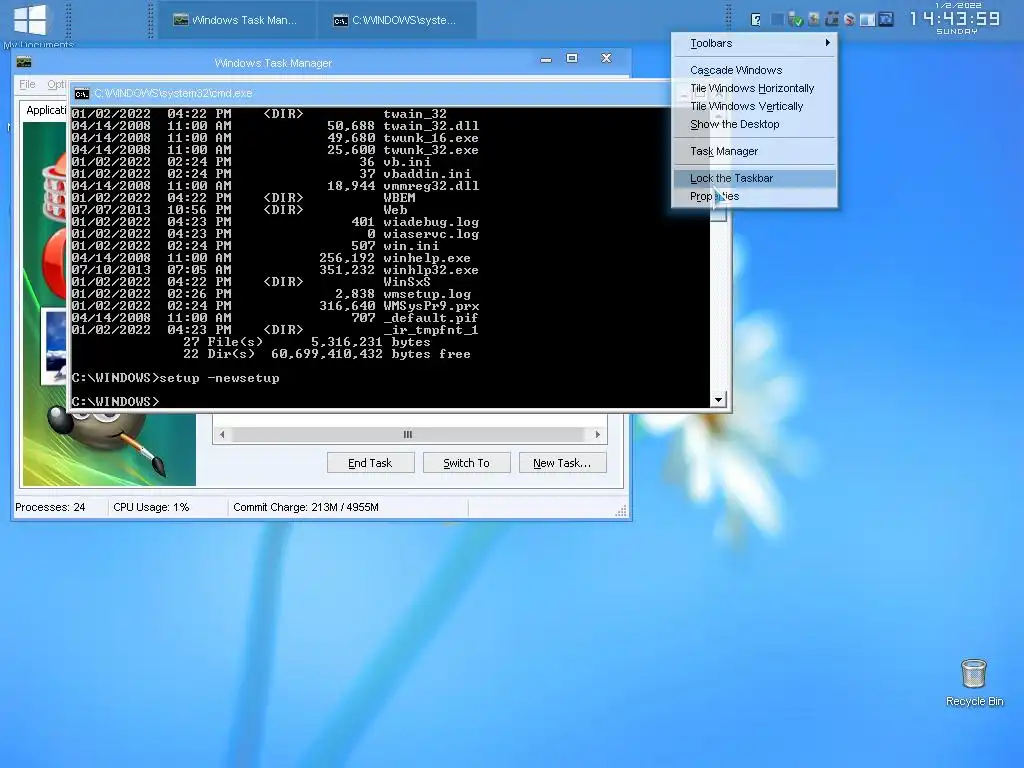Select the Applications tab in Task Manager

[x=46, y=110]
